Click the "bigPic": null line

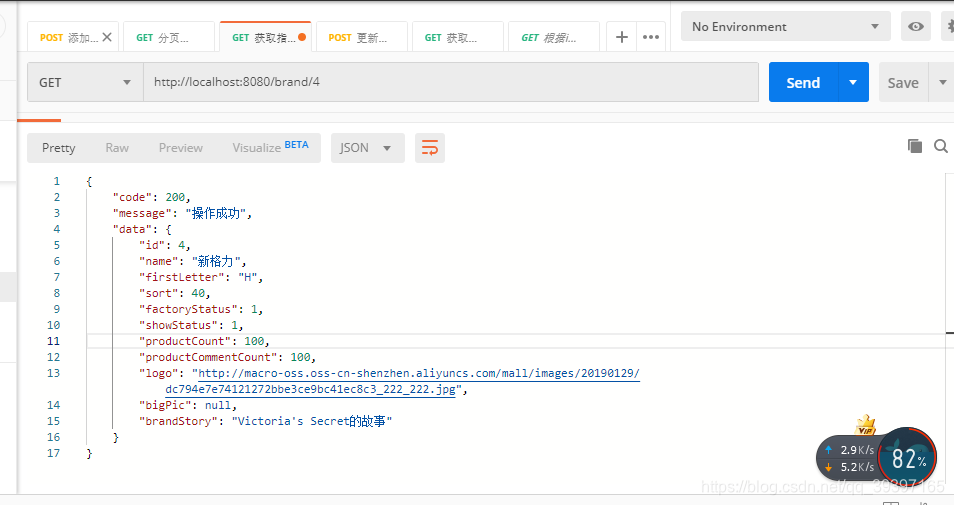pyautogui.click(x=187, y=405)
